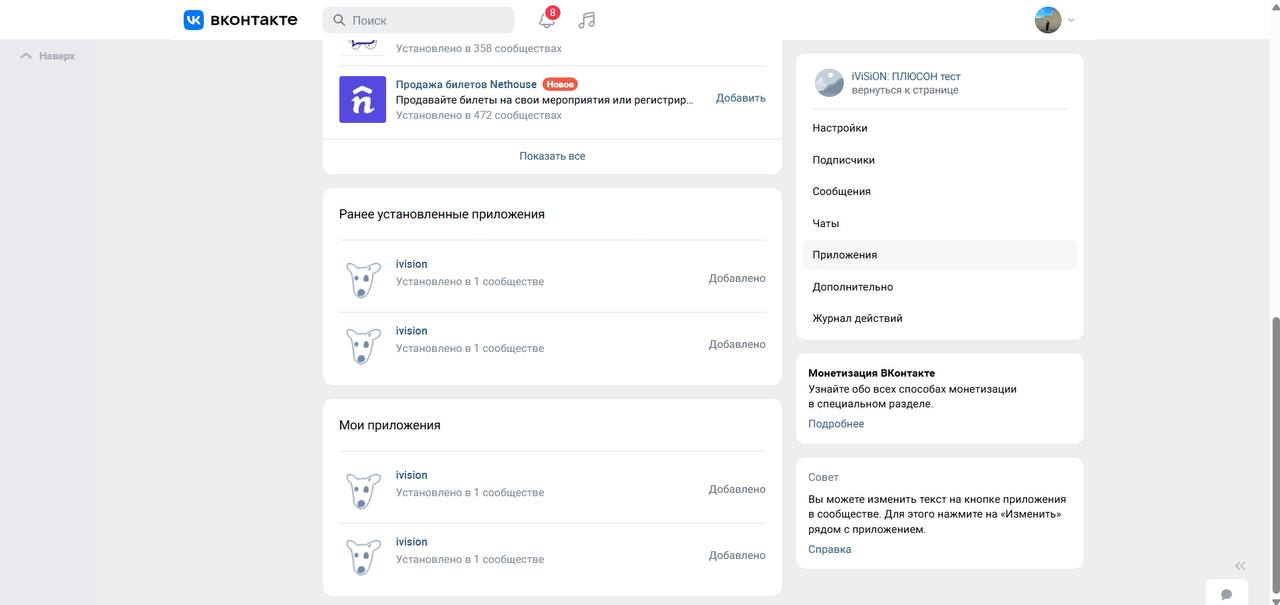Click text Установлено в 358 сообществах
This screenshot has width=1280, height=605.
tap(479, 48)
